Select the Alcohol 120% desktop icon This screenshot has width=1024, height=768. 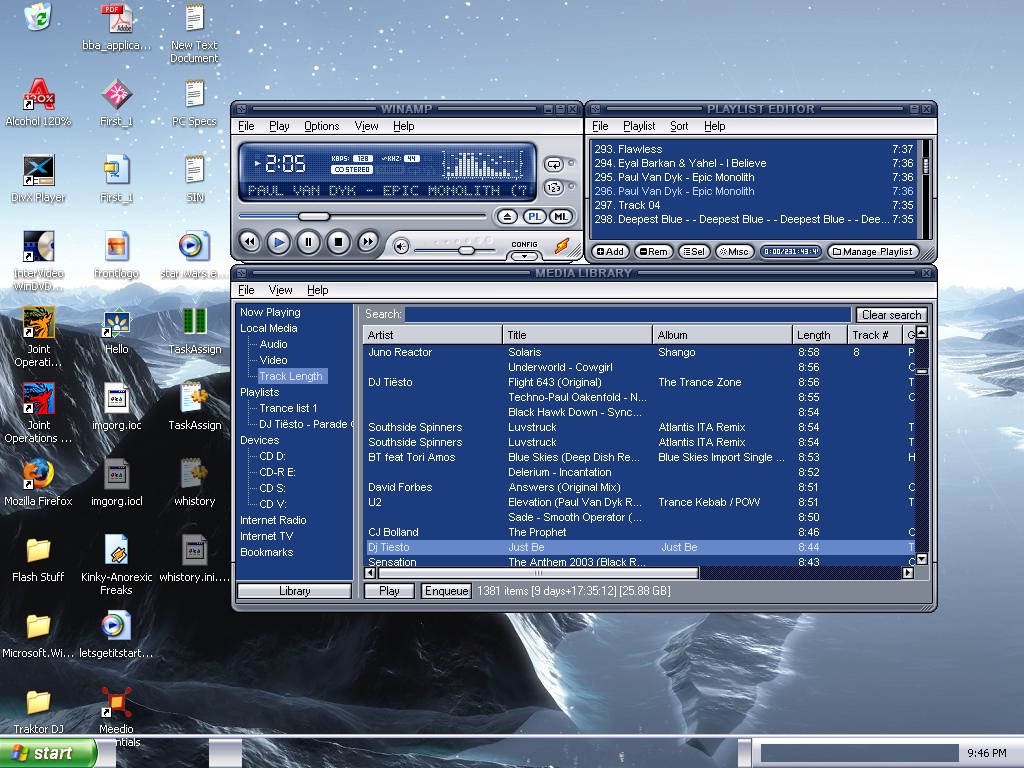point(38,102)
